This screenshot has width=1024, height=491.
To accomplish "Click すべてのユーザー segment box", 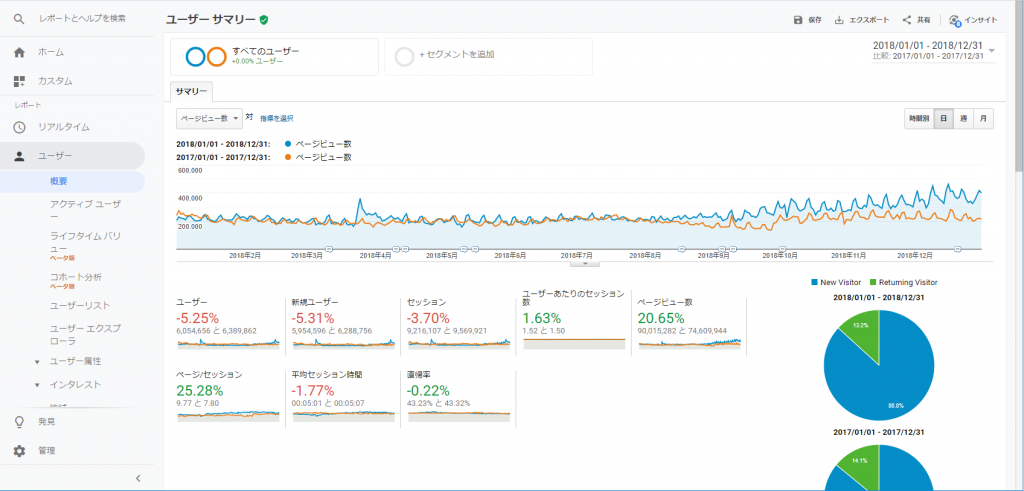I will (x=274, y=57).
